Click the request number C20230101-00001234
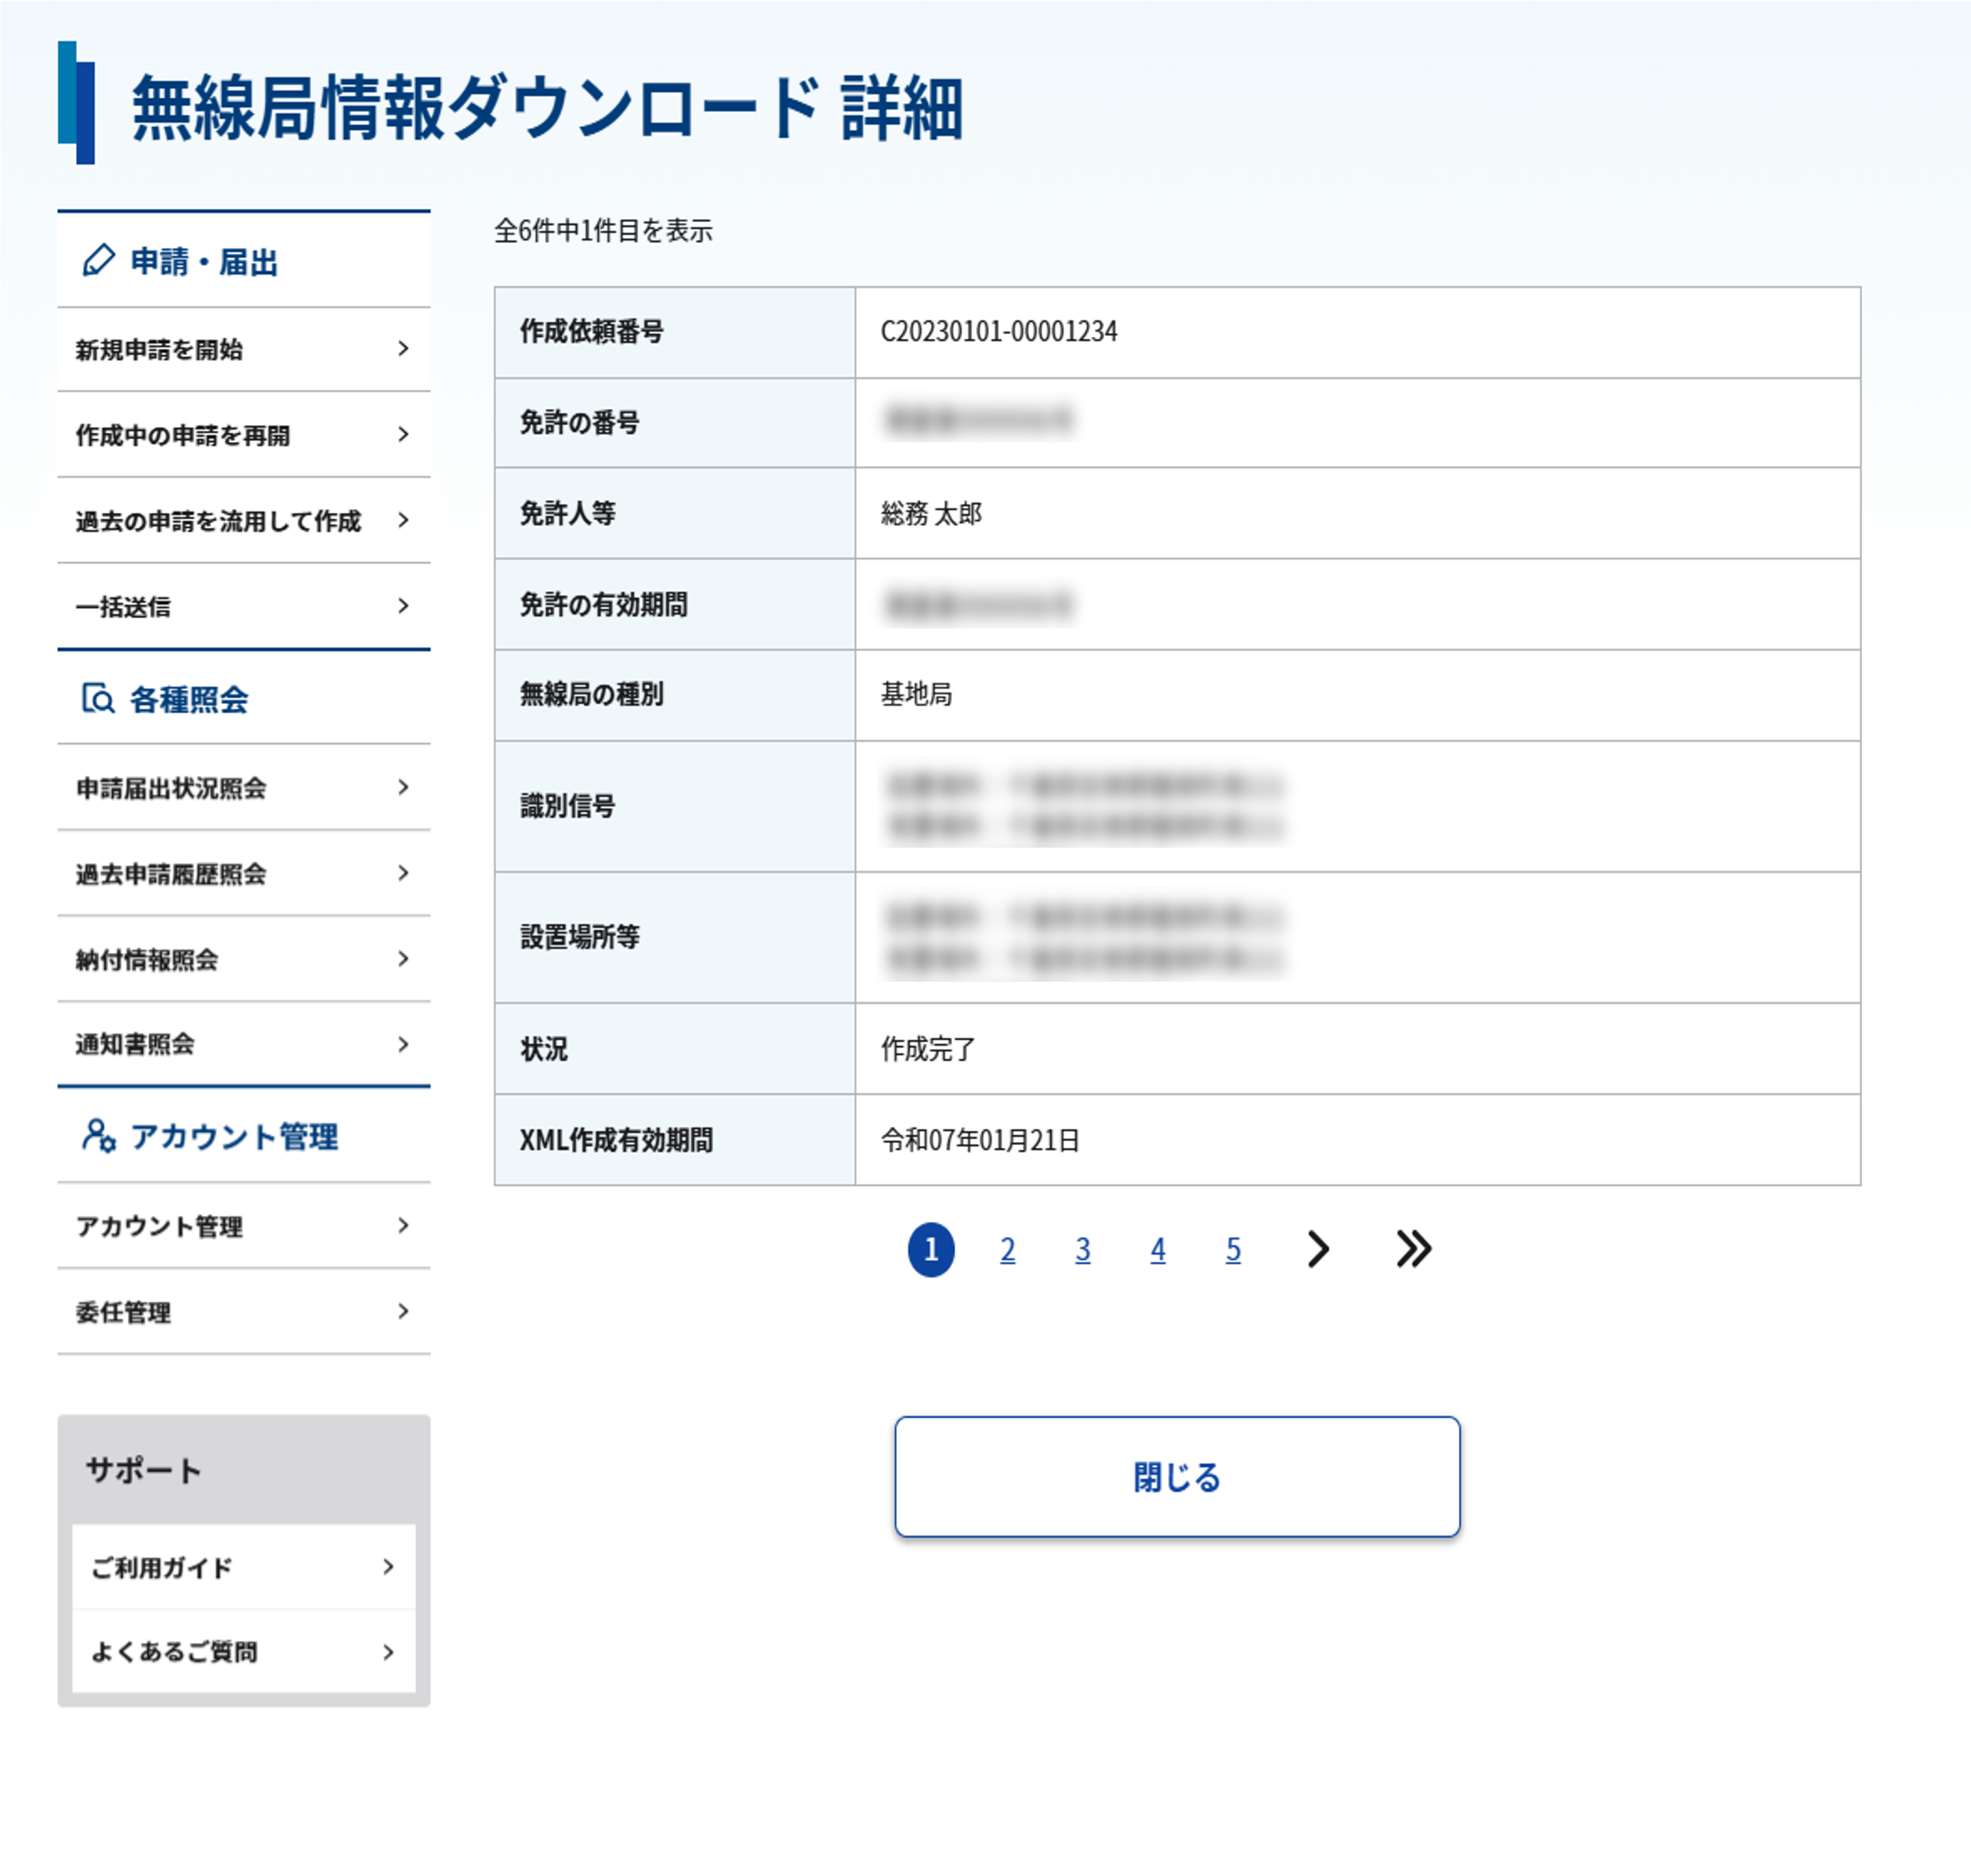This screenshot has height=1876, width=1971. (x=999, y=331)
